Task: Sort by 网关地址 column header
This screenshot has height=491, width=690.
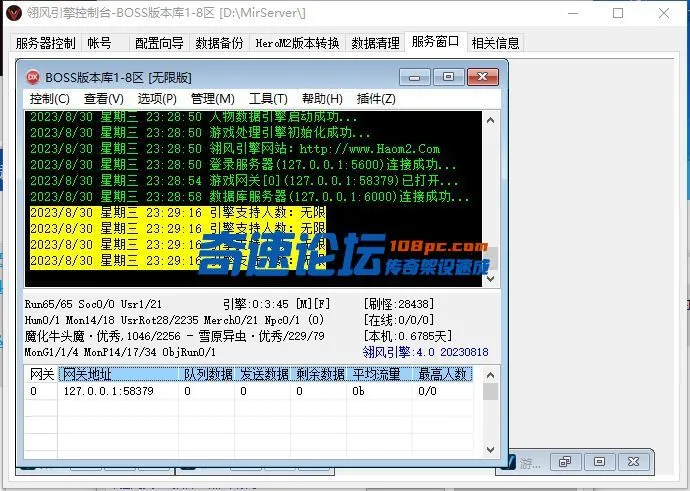Action: tap(118, 374)
